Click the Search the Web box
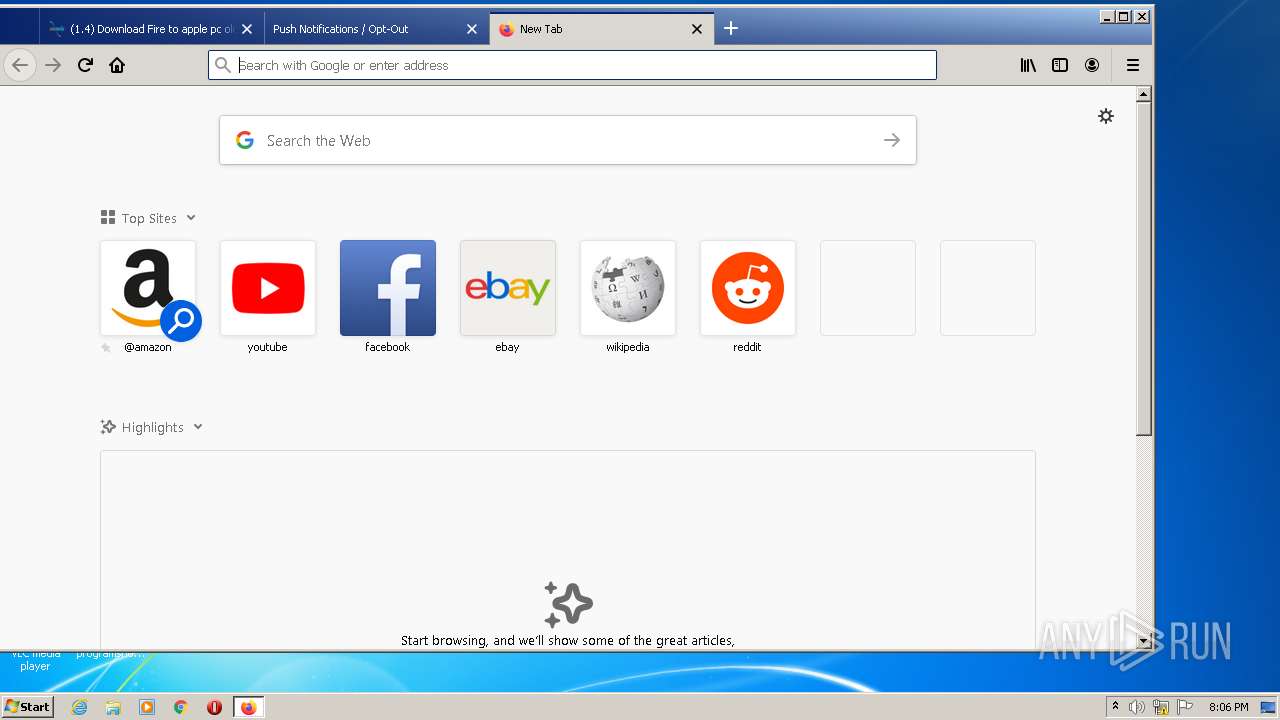The width and height of the screenshot is (1280, 720). click(568, 140)
